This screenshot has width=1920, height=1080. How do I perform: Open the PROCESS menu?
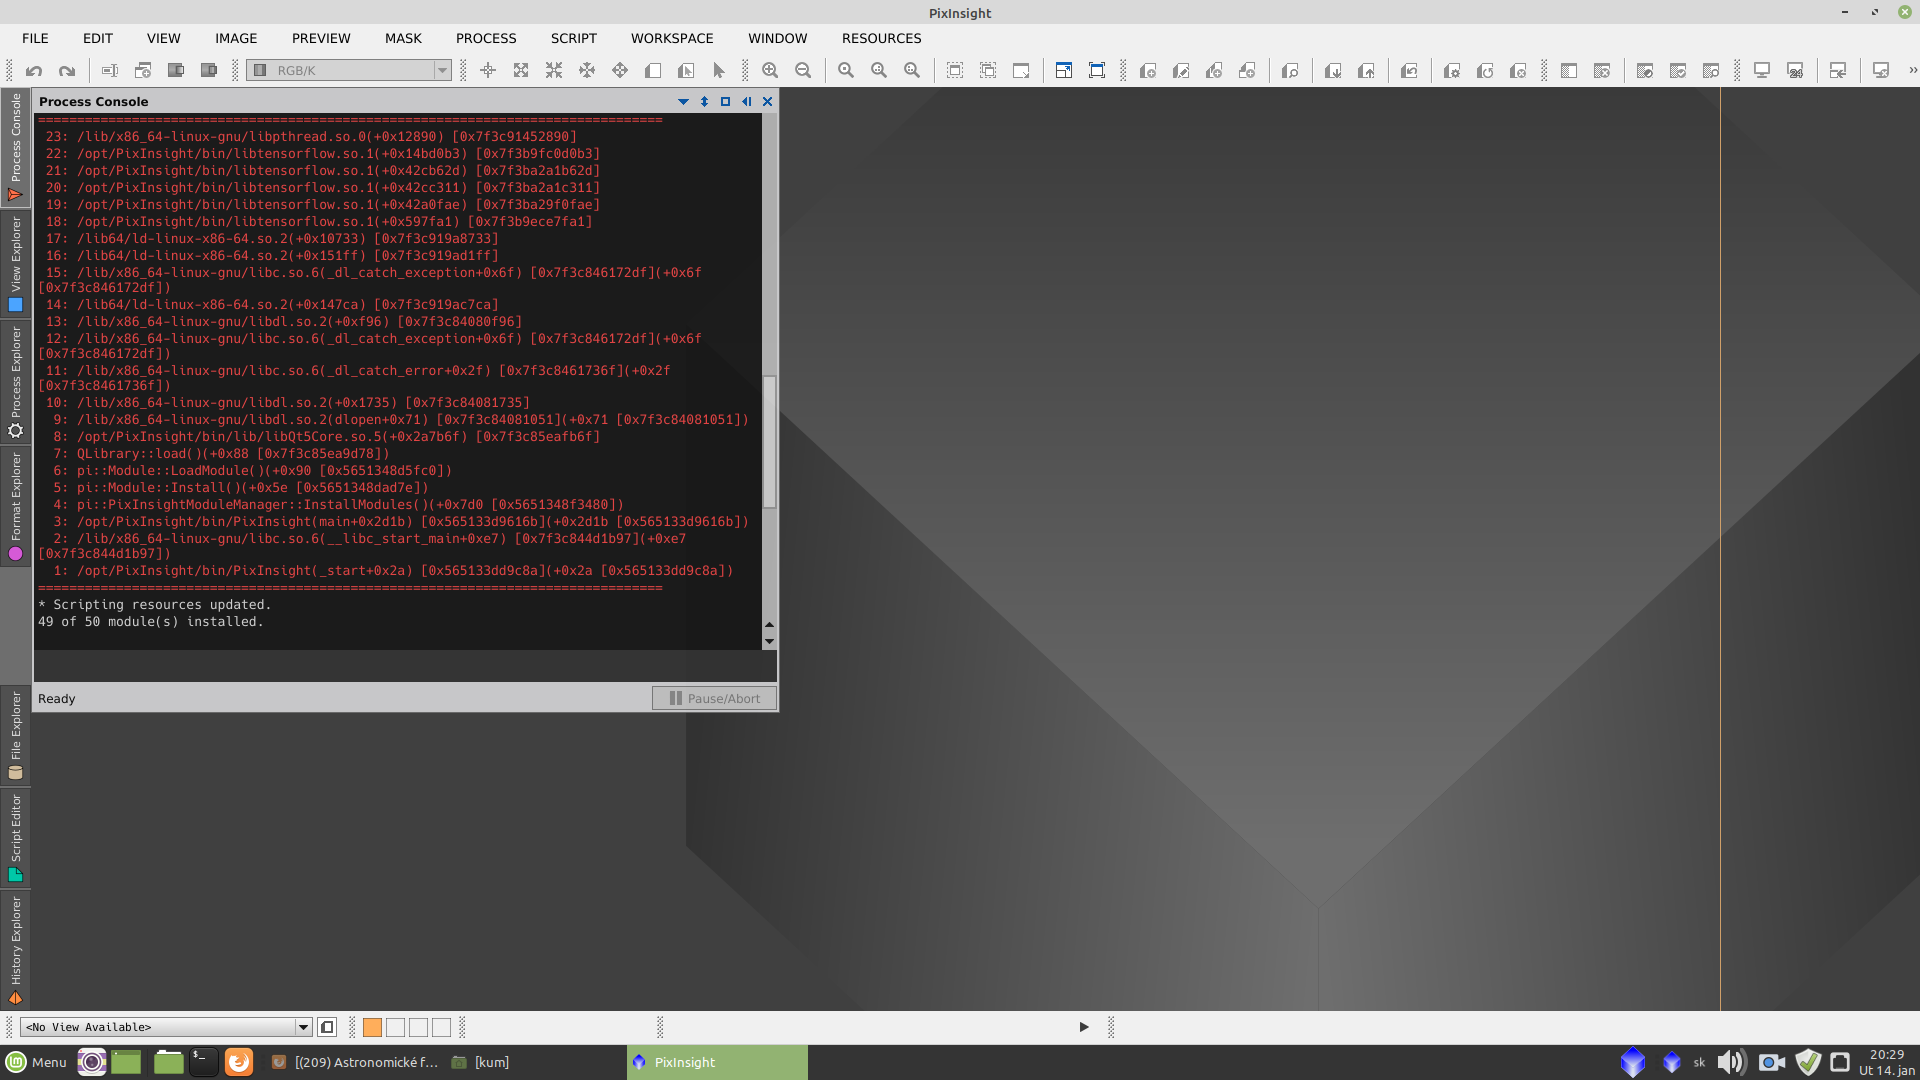pos(486,38)
